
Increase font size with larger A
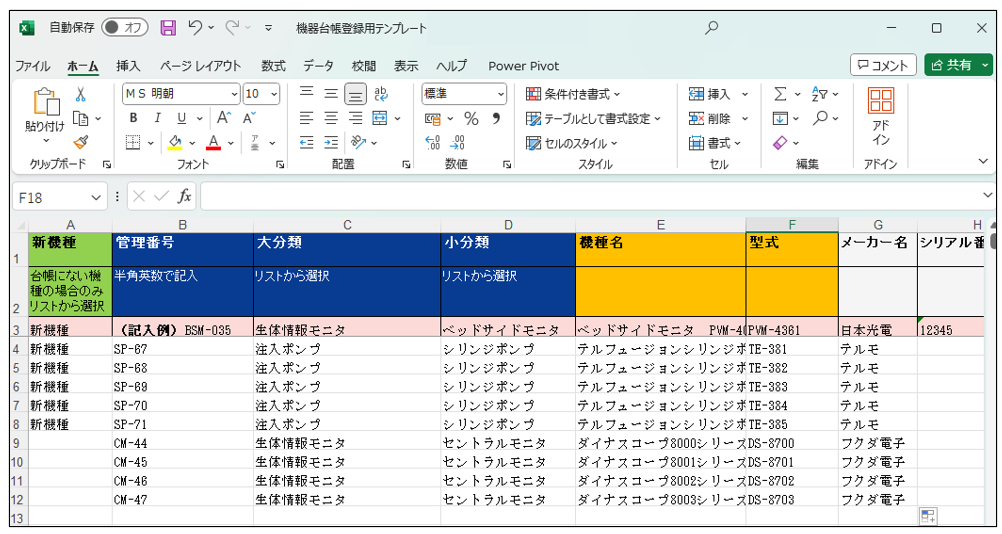point(224,118)
